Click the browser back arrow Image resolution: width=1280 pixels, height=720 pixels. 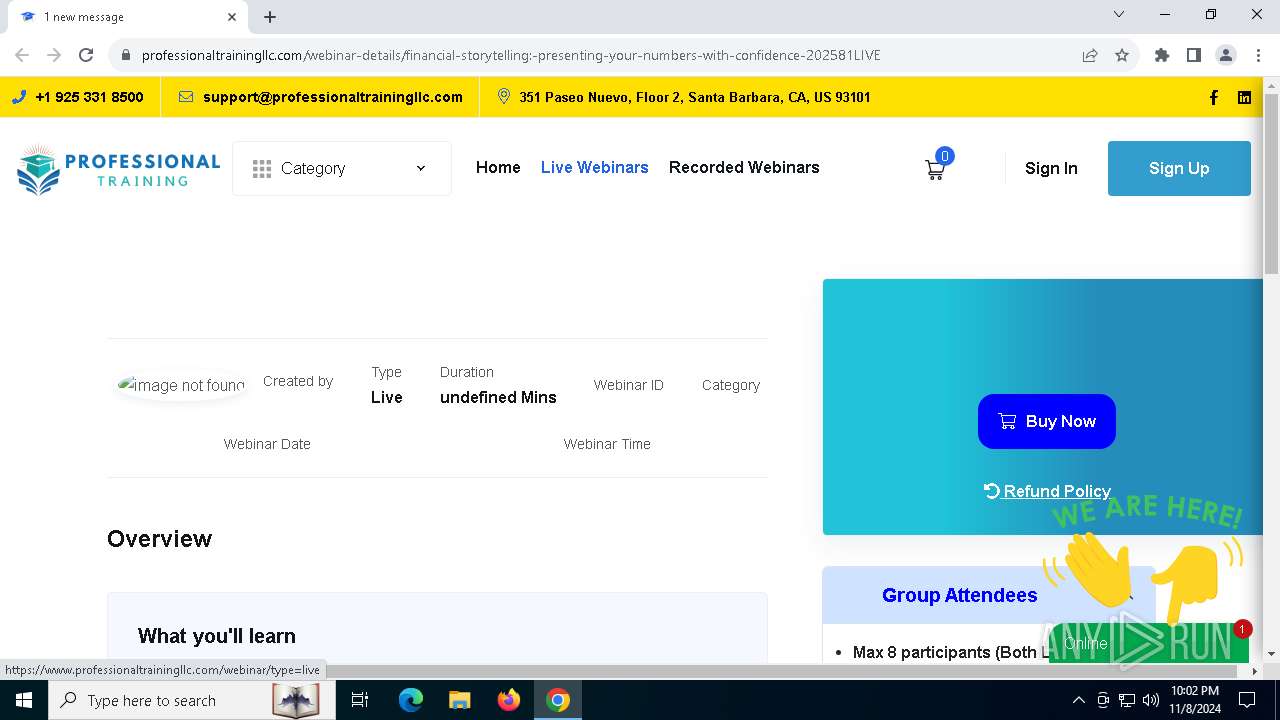22,55
